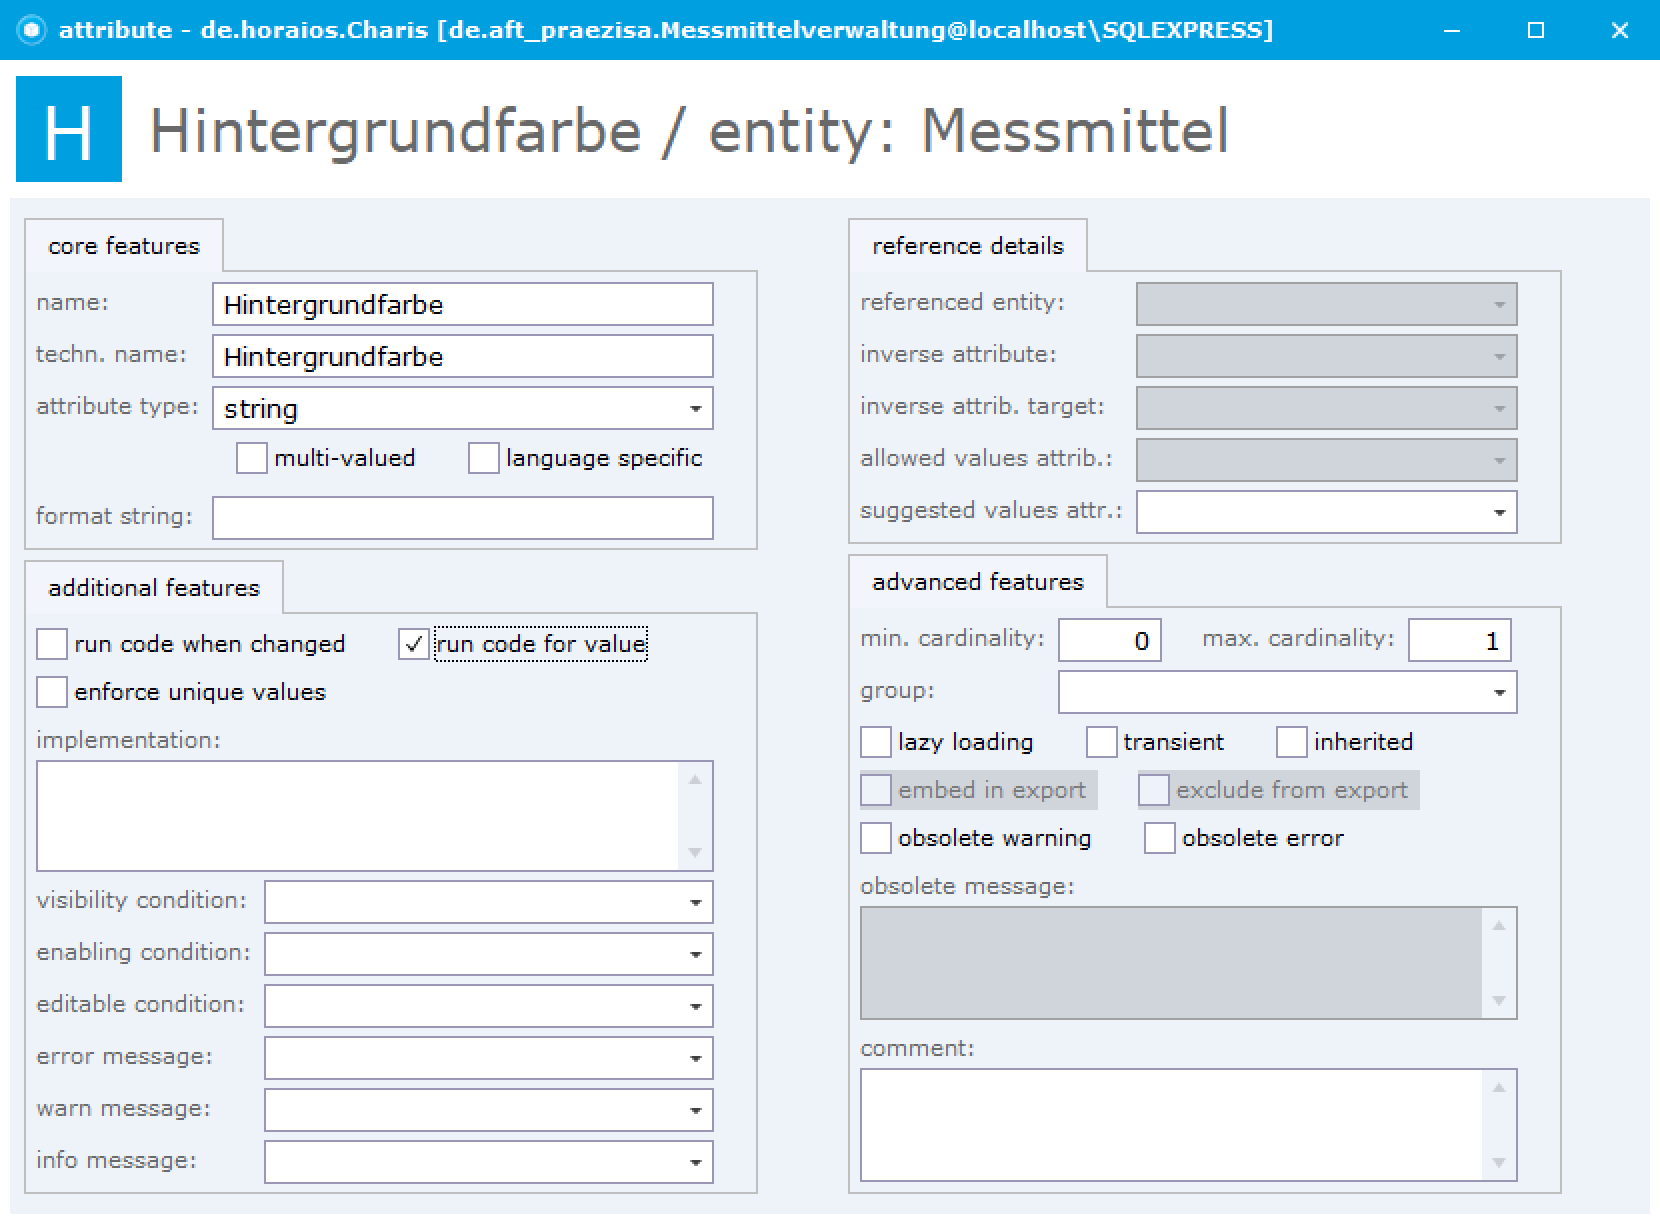Maximize the attribute window

(1536, 30)
